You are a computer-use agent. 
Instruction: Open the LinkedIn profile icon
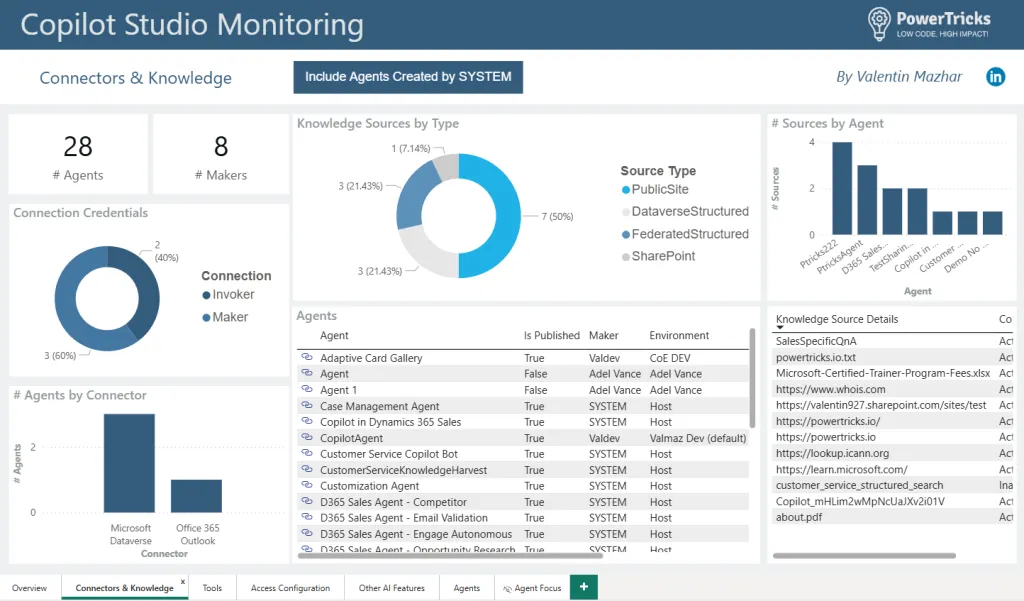pos(995,77)
